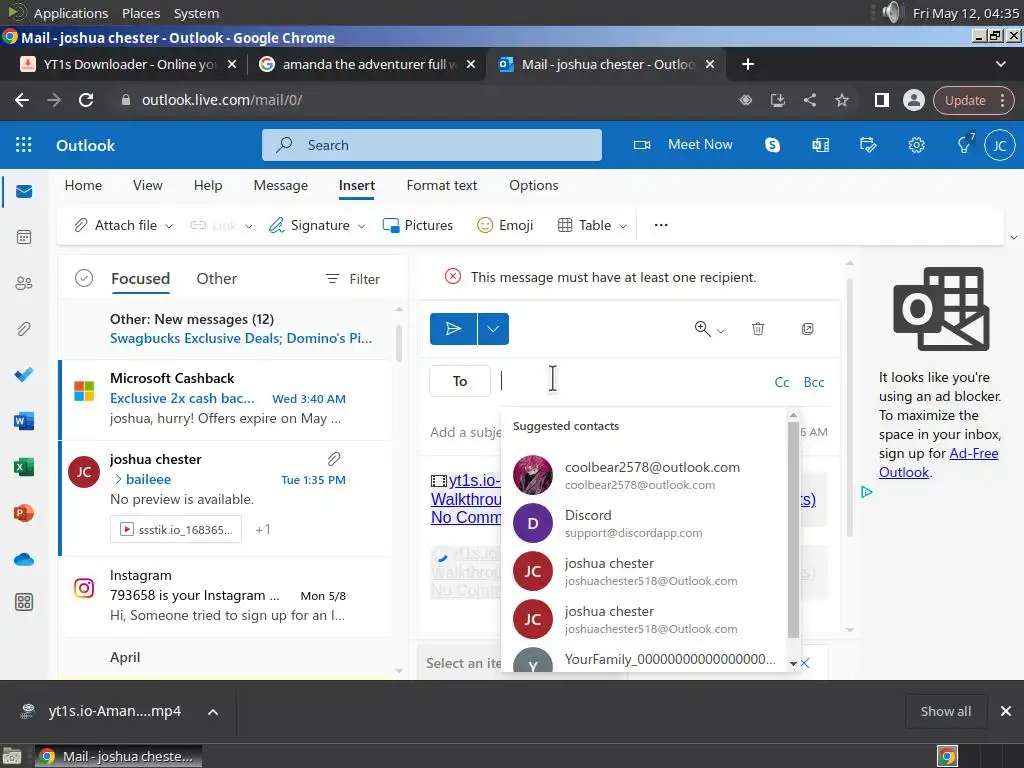This screenshot has height=768, width=1024.
Task: Open Filter menu in message list
Action: (353, 280)
